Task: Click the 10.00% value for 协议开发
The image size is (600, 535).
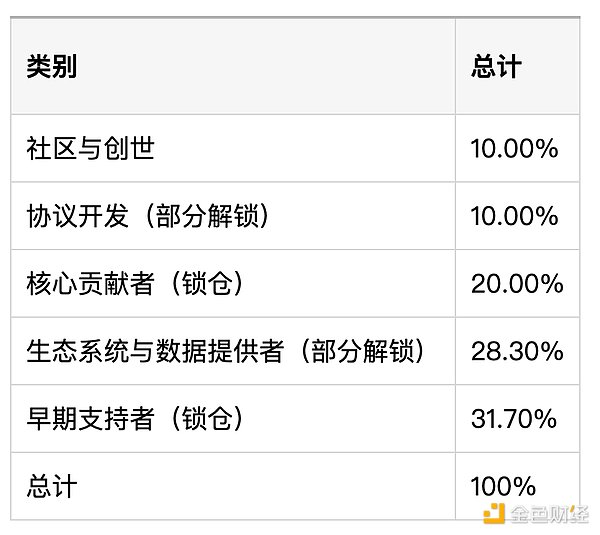Action: tap(514, 216)
